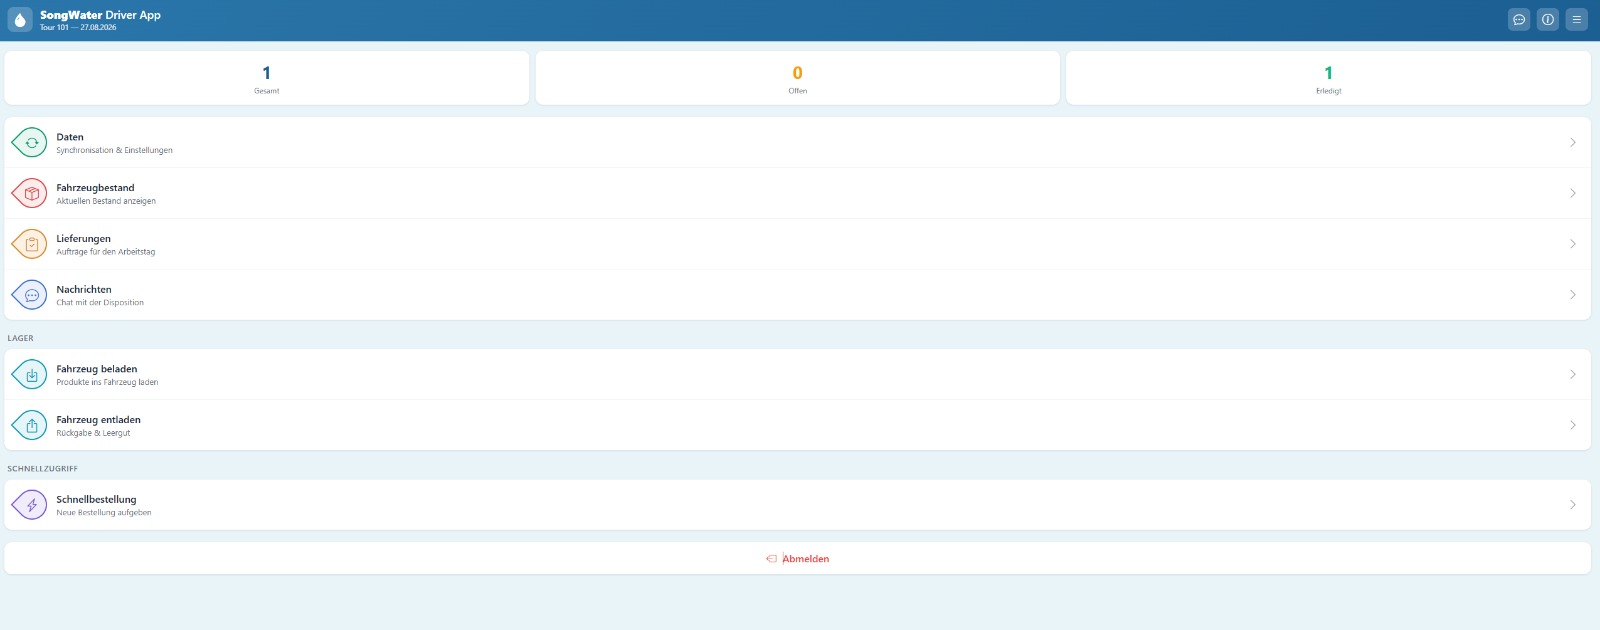1600x630 pixels.
Task: Click the blue chat bubble icon for Nachrichten
Action: pos(30,295)
